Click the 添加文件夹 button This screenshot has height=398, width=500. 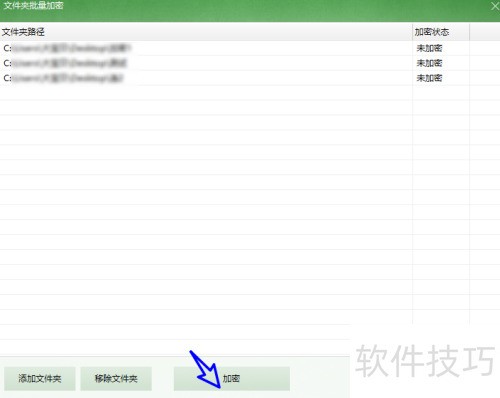click(x=40, y=379)
